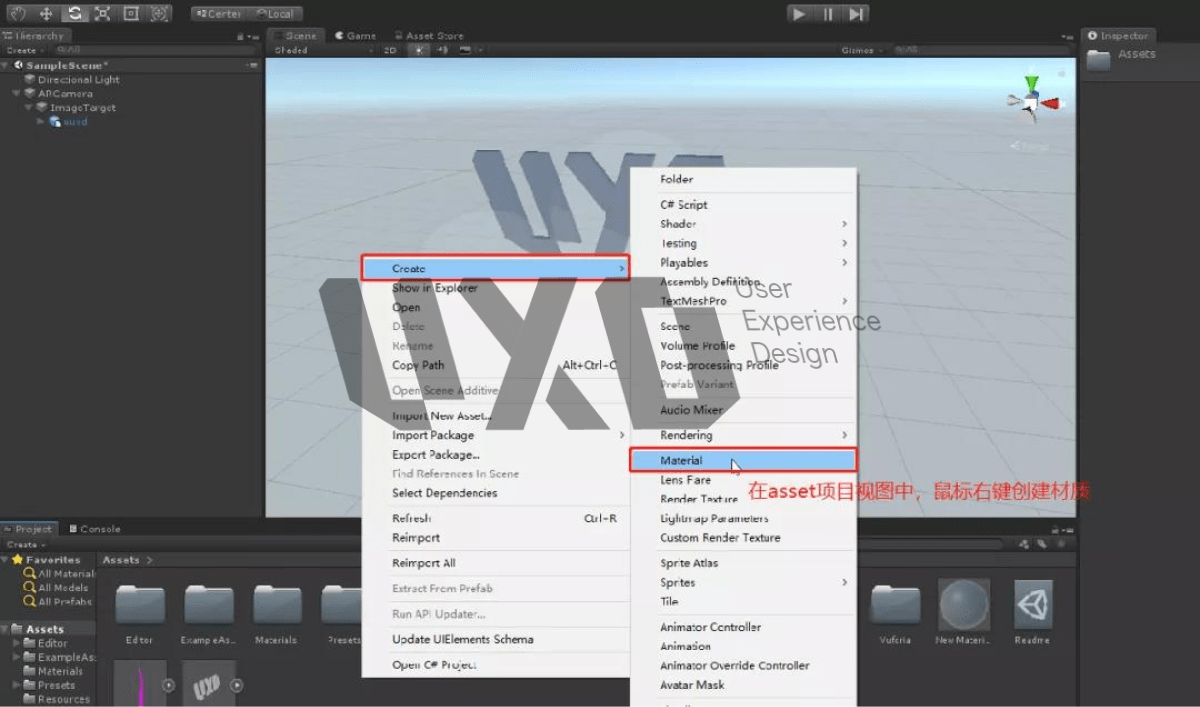The image size is (1200, 707).
Task: Toggle 2D view mode in Scene
Action: pos(390,50)
